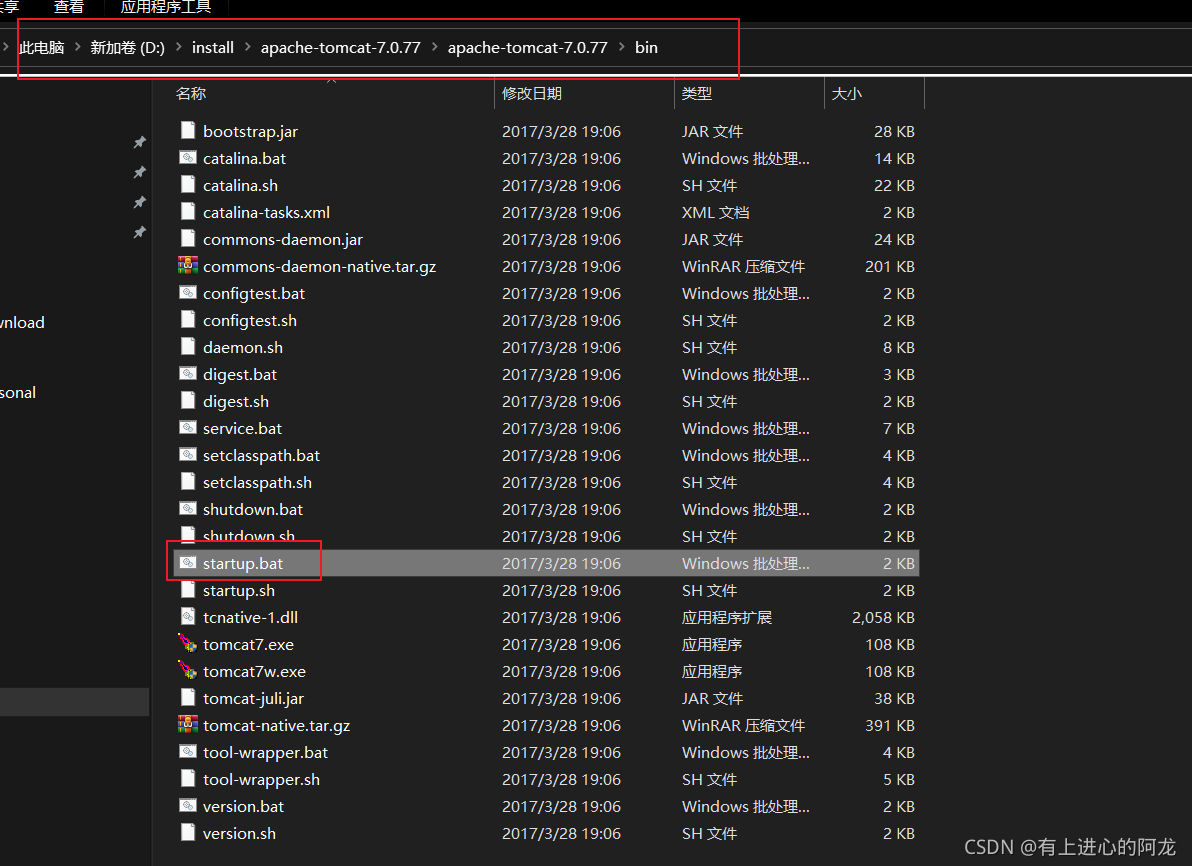This screenshot has width=1192, height=866.
Task: Click the third pin icon in the sidebar
Action: pos(140,202)
